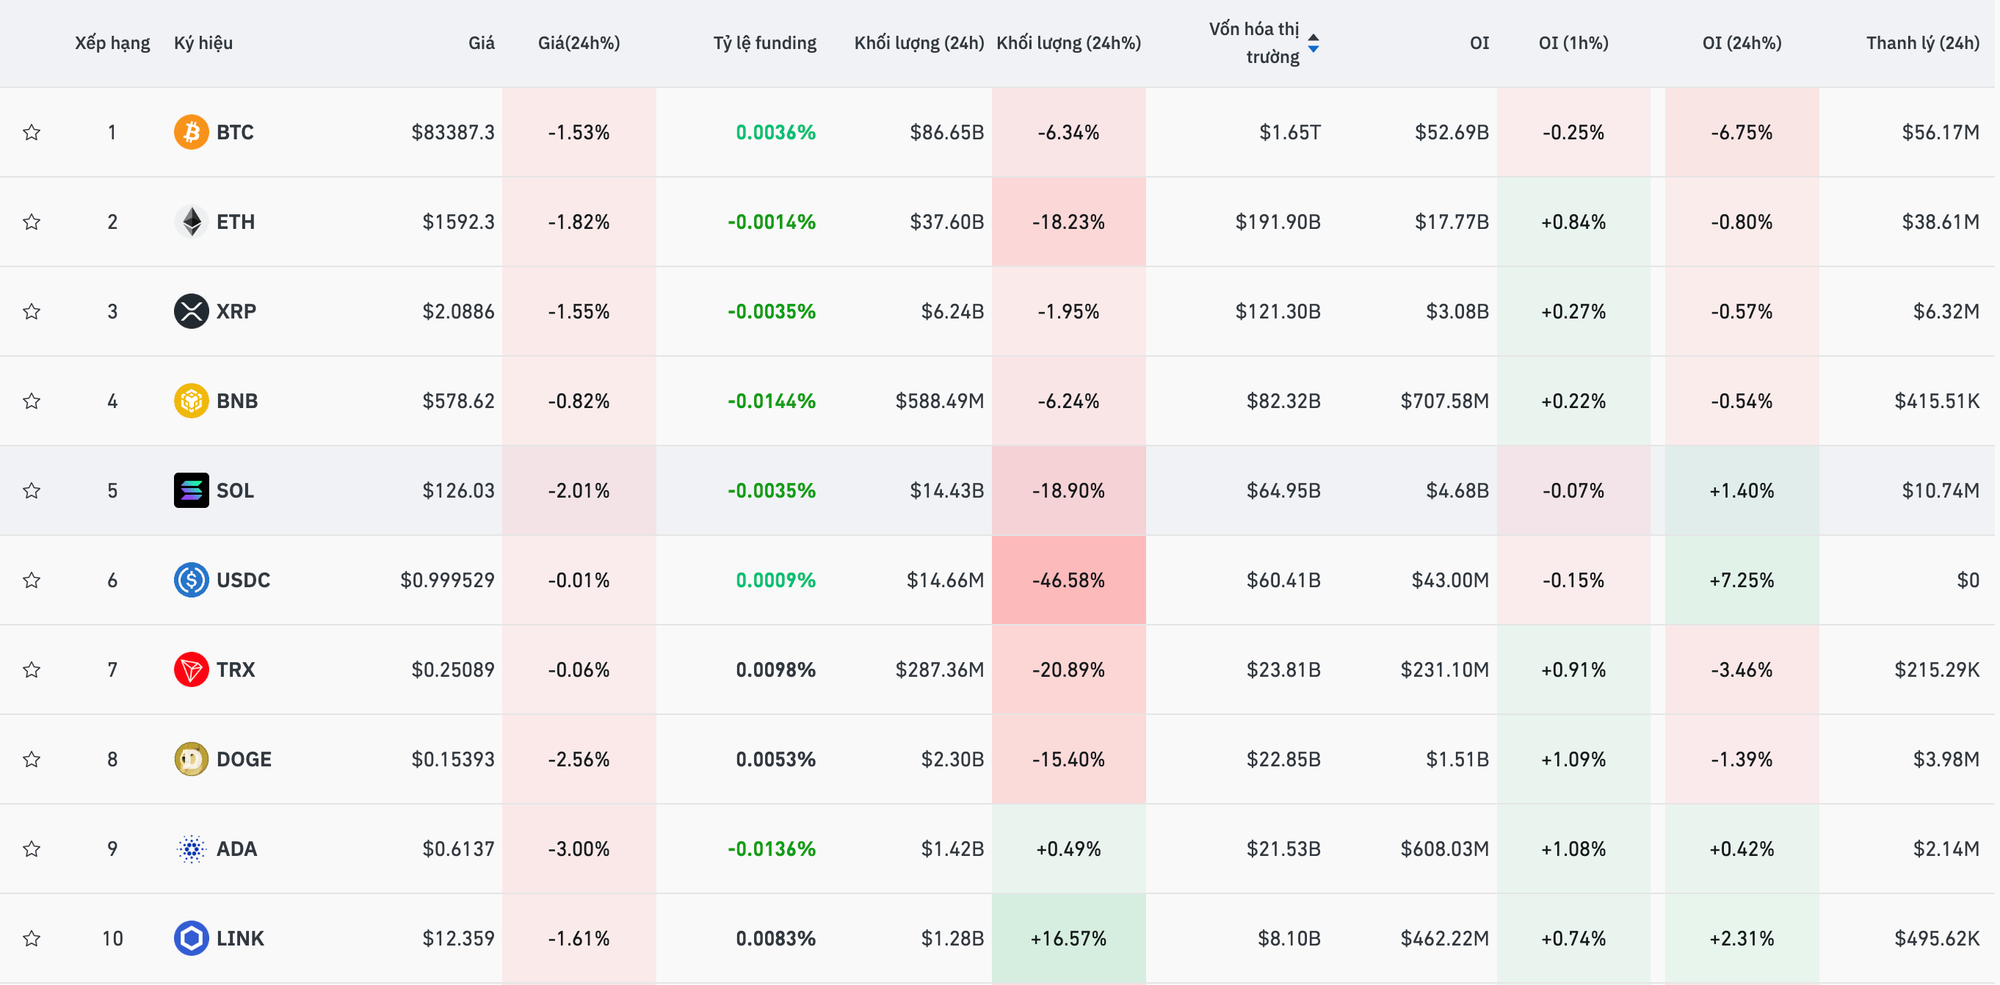Viewport: 2000px width, 985px height.
Task: Sort by Vốn hóa thị trường arrow
Action: 1313,43
